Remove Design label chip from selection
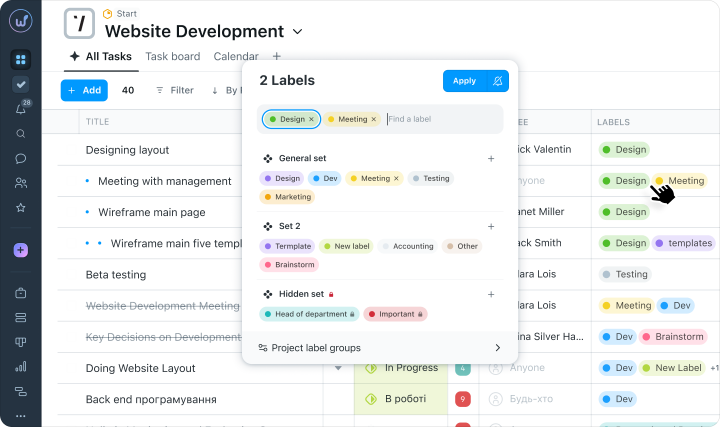Image resolution: width=720 pixels, height=427 pixels. (x=311, y=119)
